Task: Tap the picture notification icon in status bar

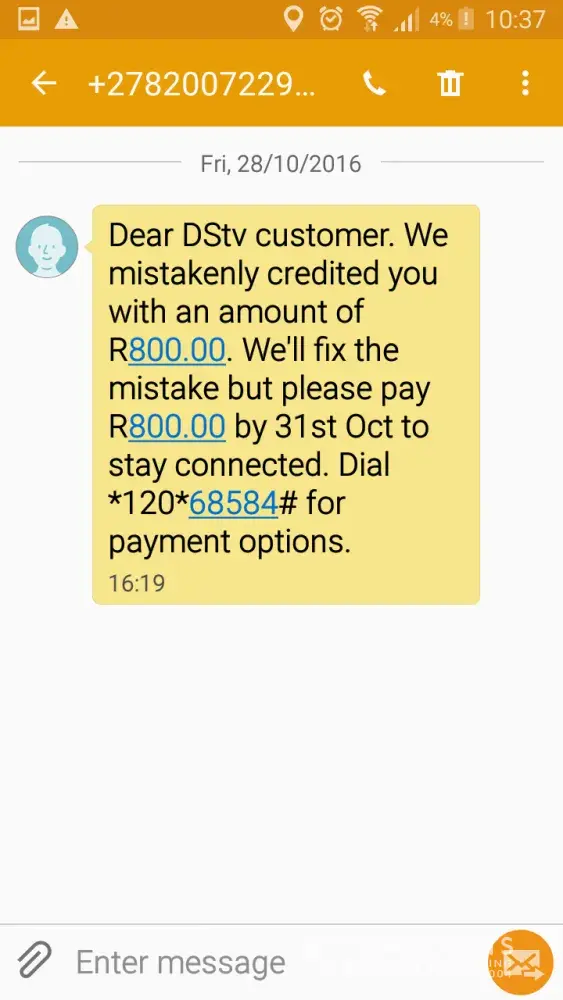Action: coord(29,20)
